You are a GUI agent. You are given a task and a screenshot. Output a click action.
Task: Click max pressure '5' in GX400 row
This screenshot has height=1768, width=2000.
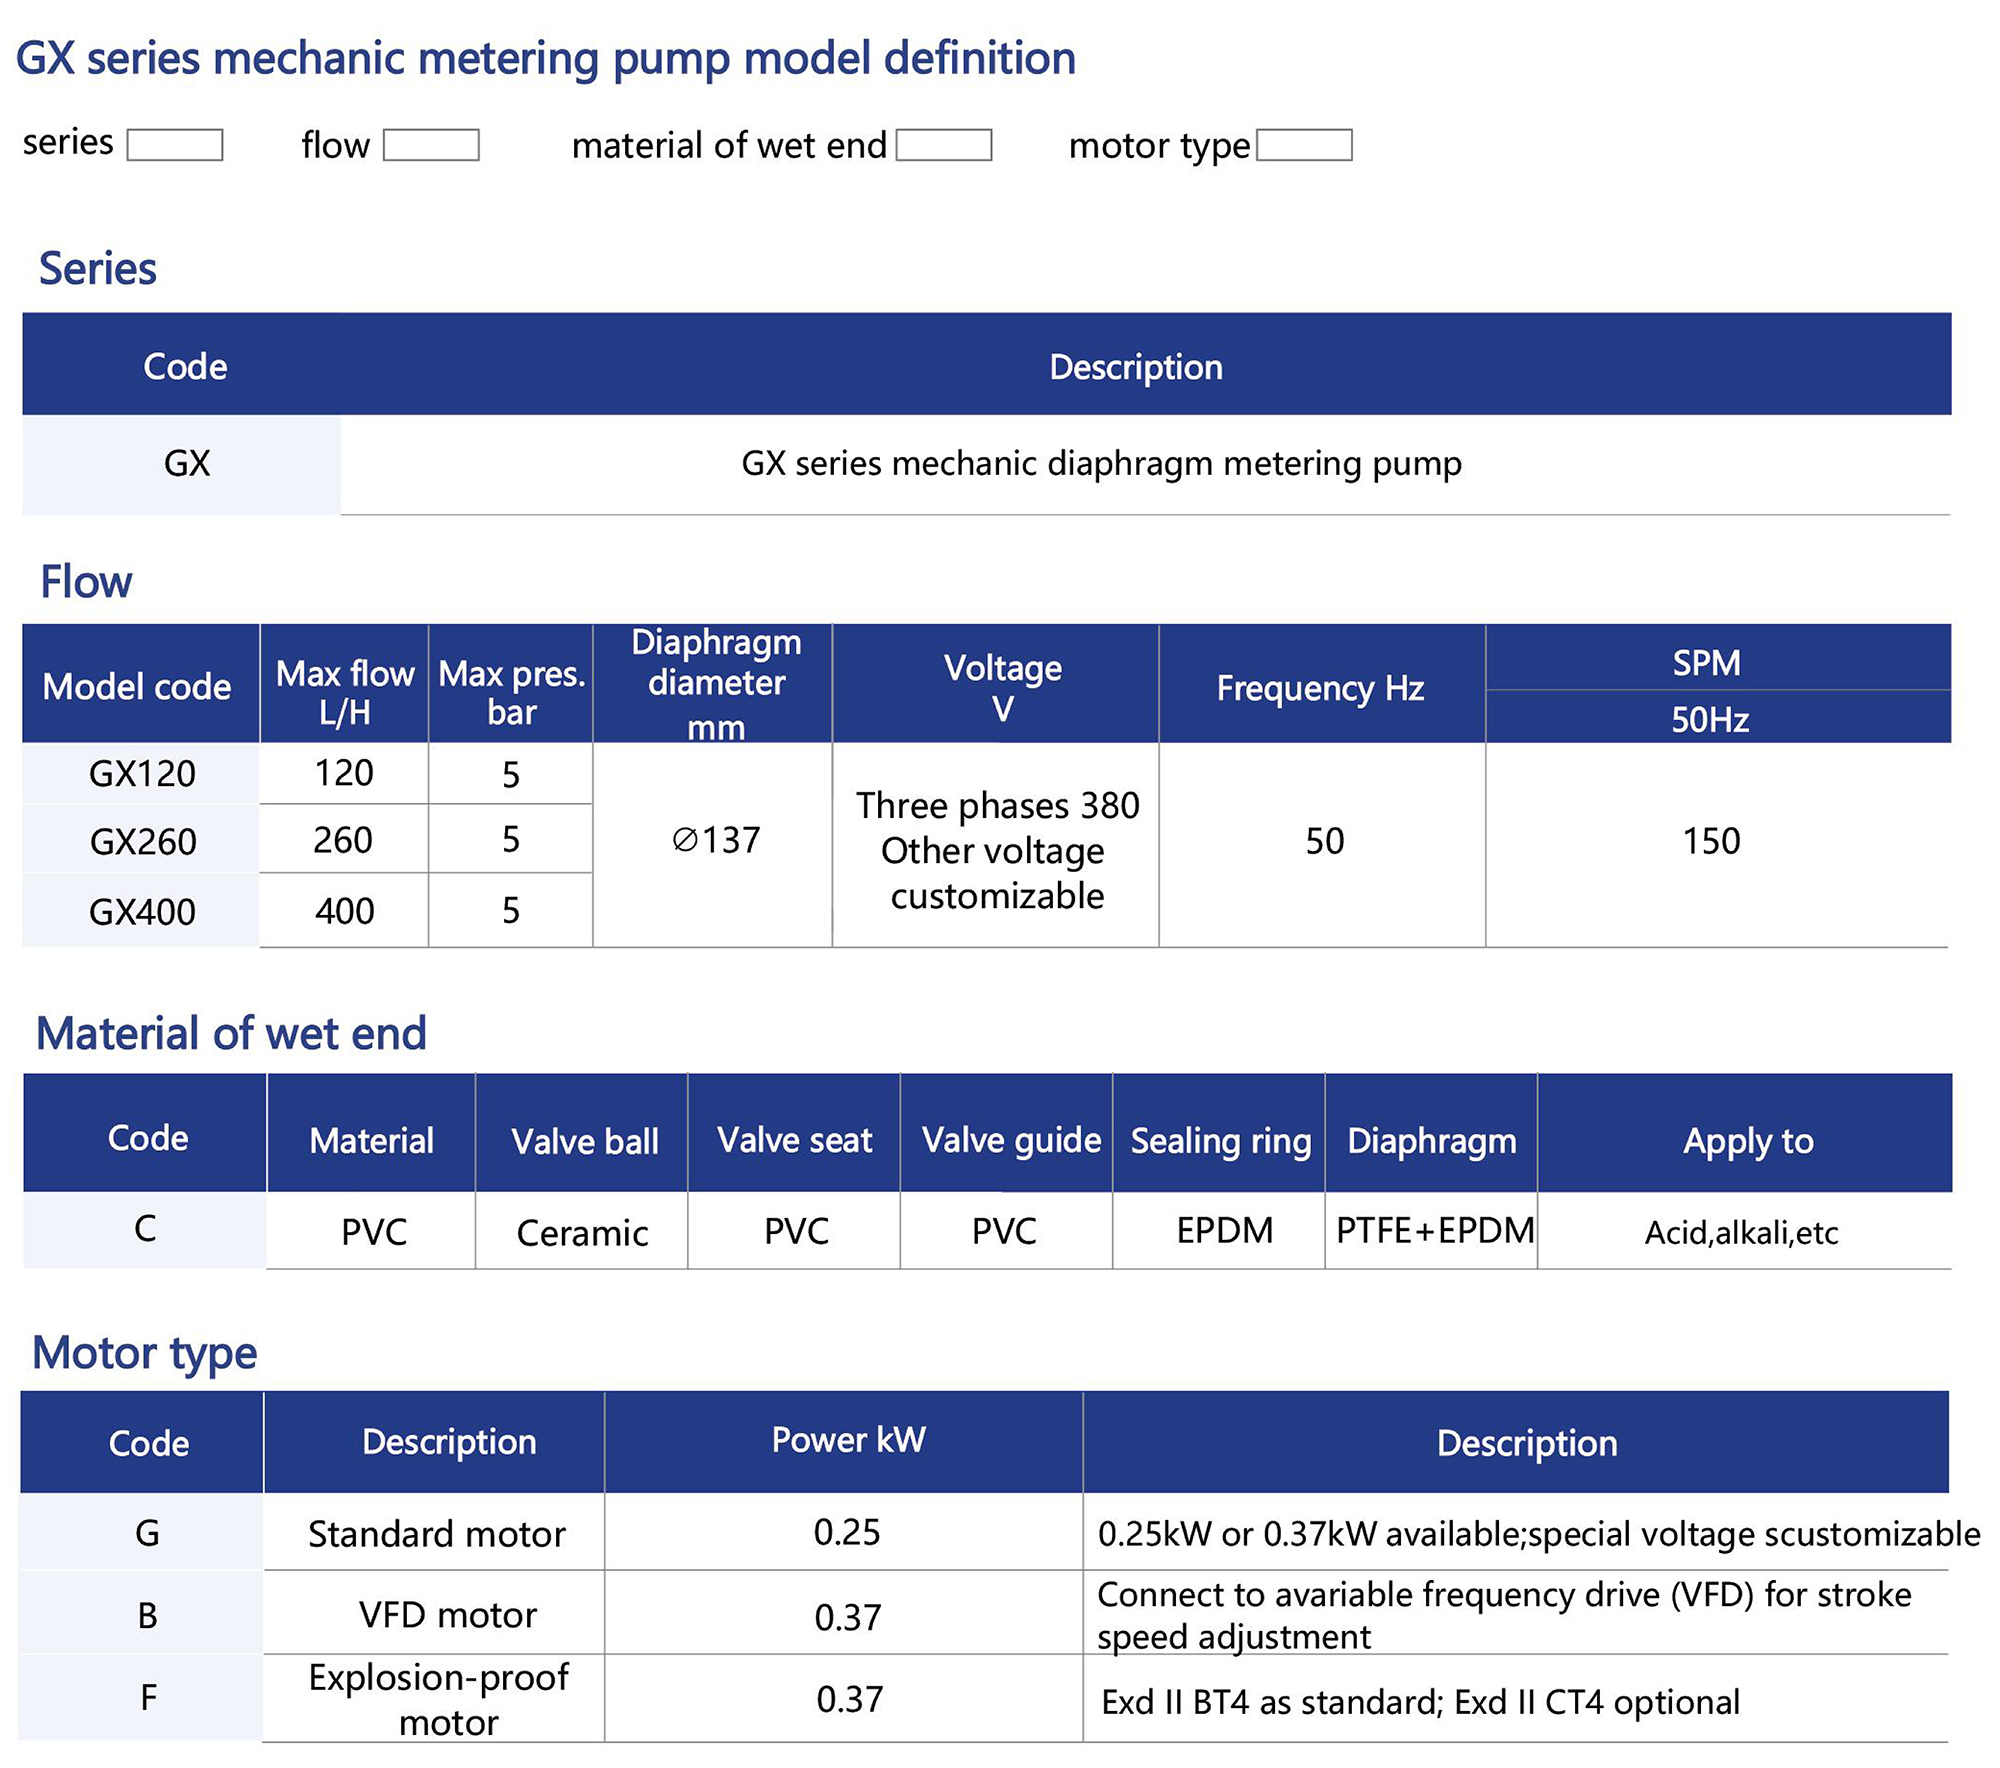click(511, 910)
